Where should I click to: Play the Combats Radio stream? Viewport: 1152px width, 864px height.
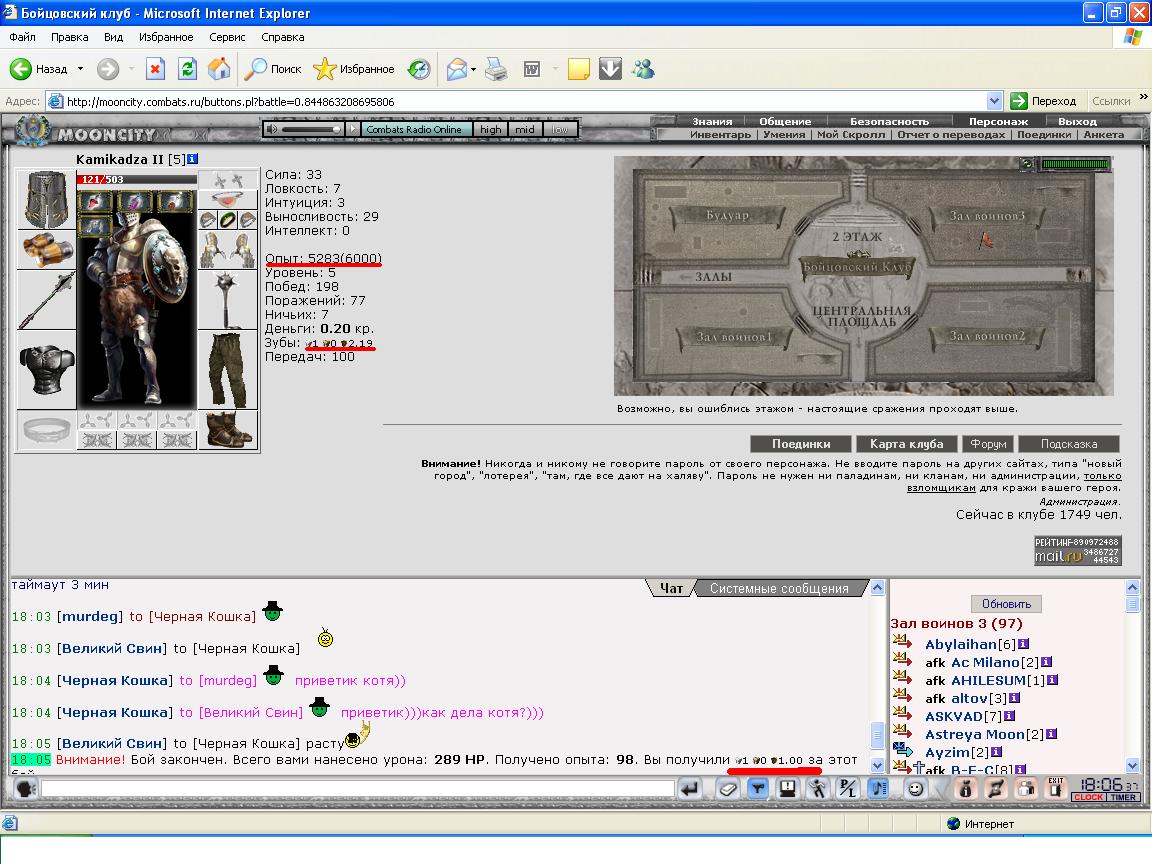(353, 129)
